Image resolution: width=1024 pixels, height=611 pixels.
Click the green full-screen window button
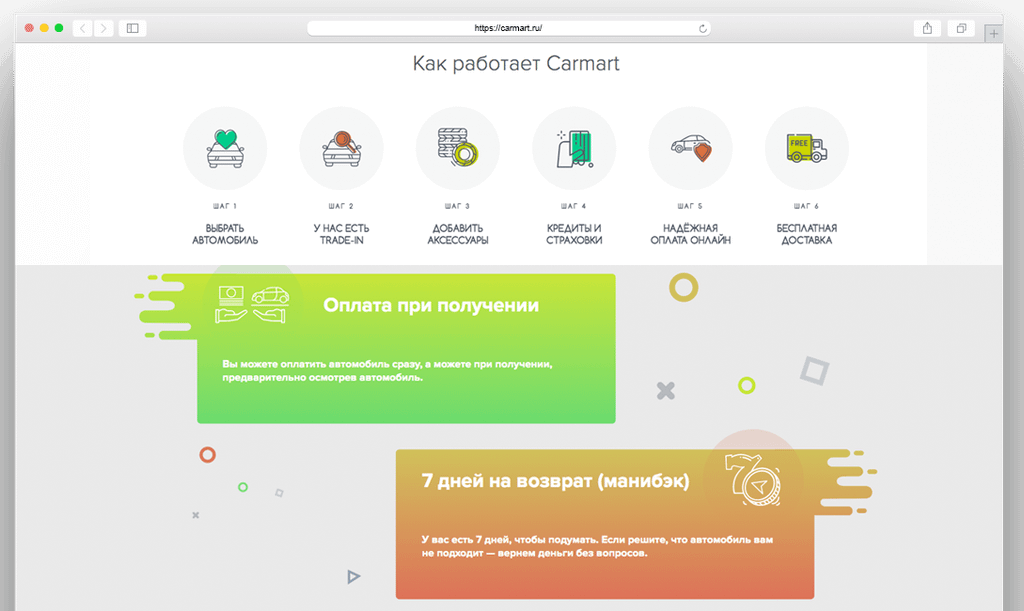59,28
